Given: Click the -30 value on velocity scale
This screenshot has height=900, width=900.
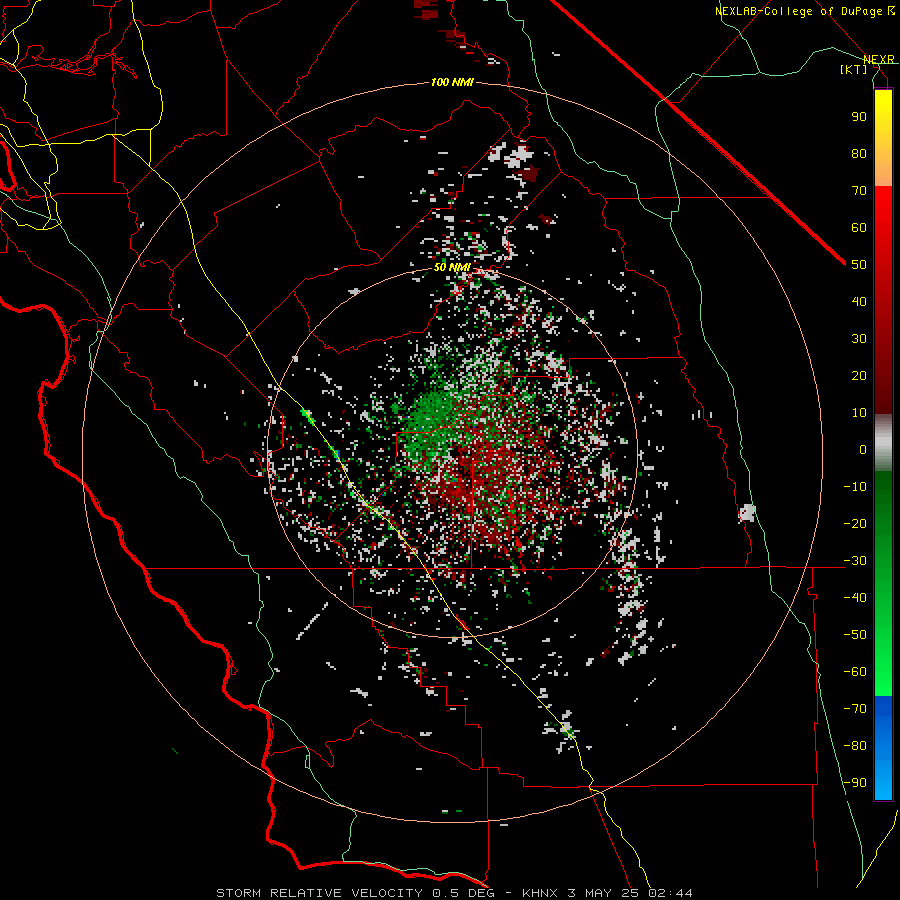Looking at the screenshot, I should click(855, 561).
